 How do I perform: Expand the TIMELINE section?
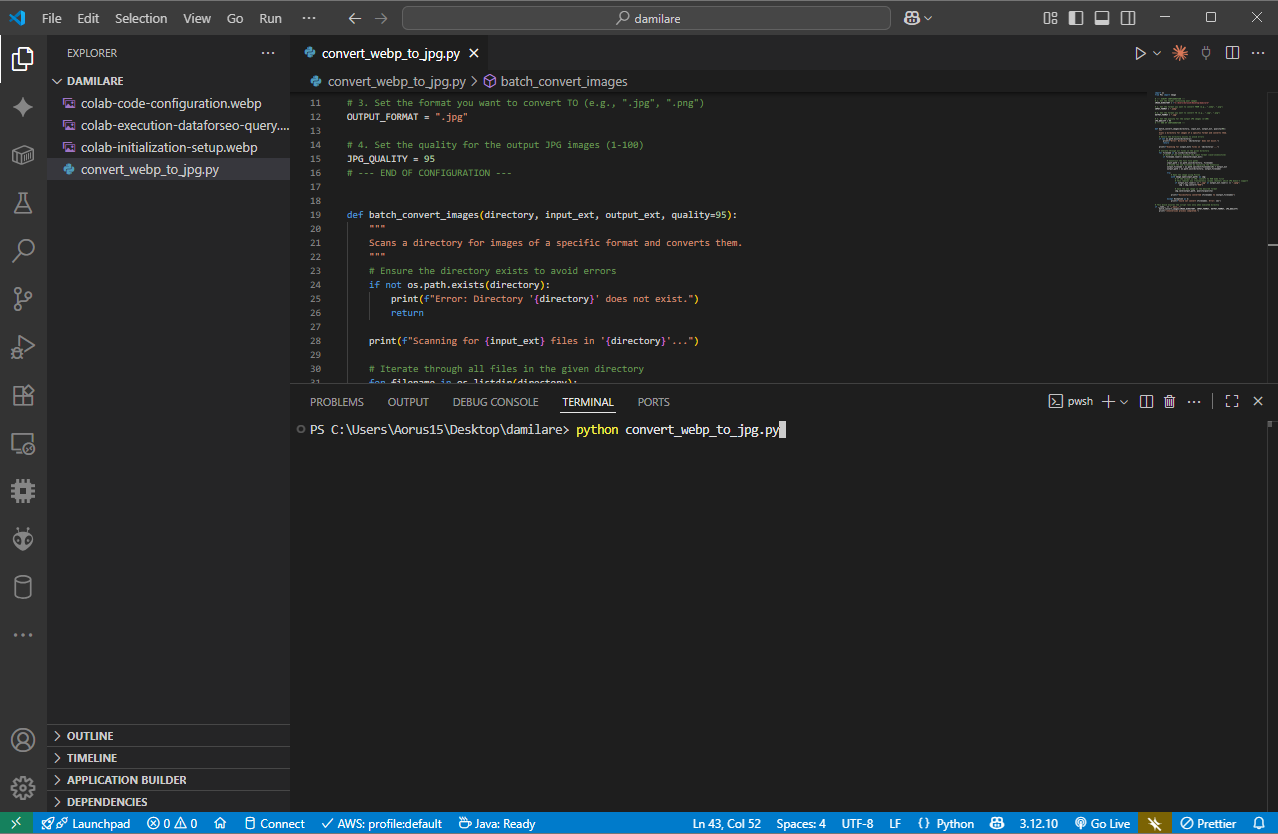point(92,758)
